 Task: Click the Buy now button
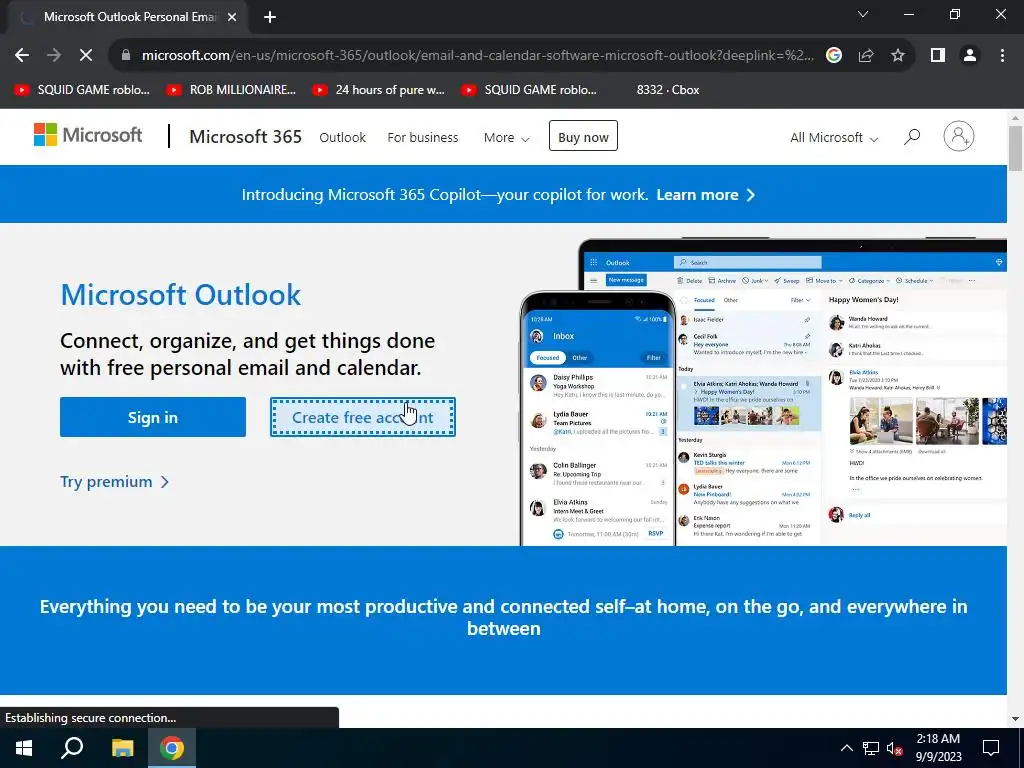(583, 136)
